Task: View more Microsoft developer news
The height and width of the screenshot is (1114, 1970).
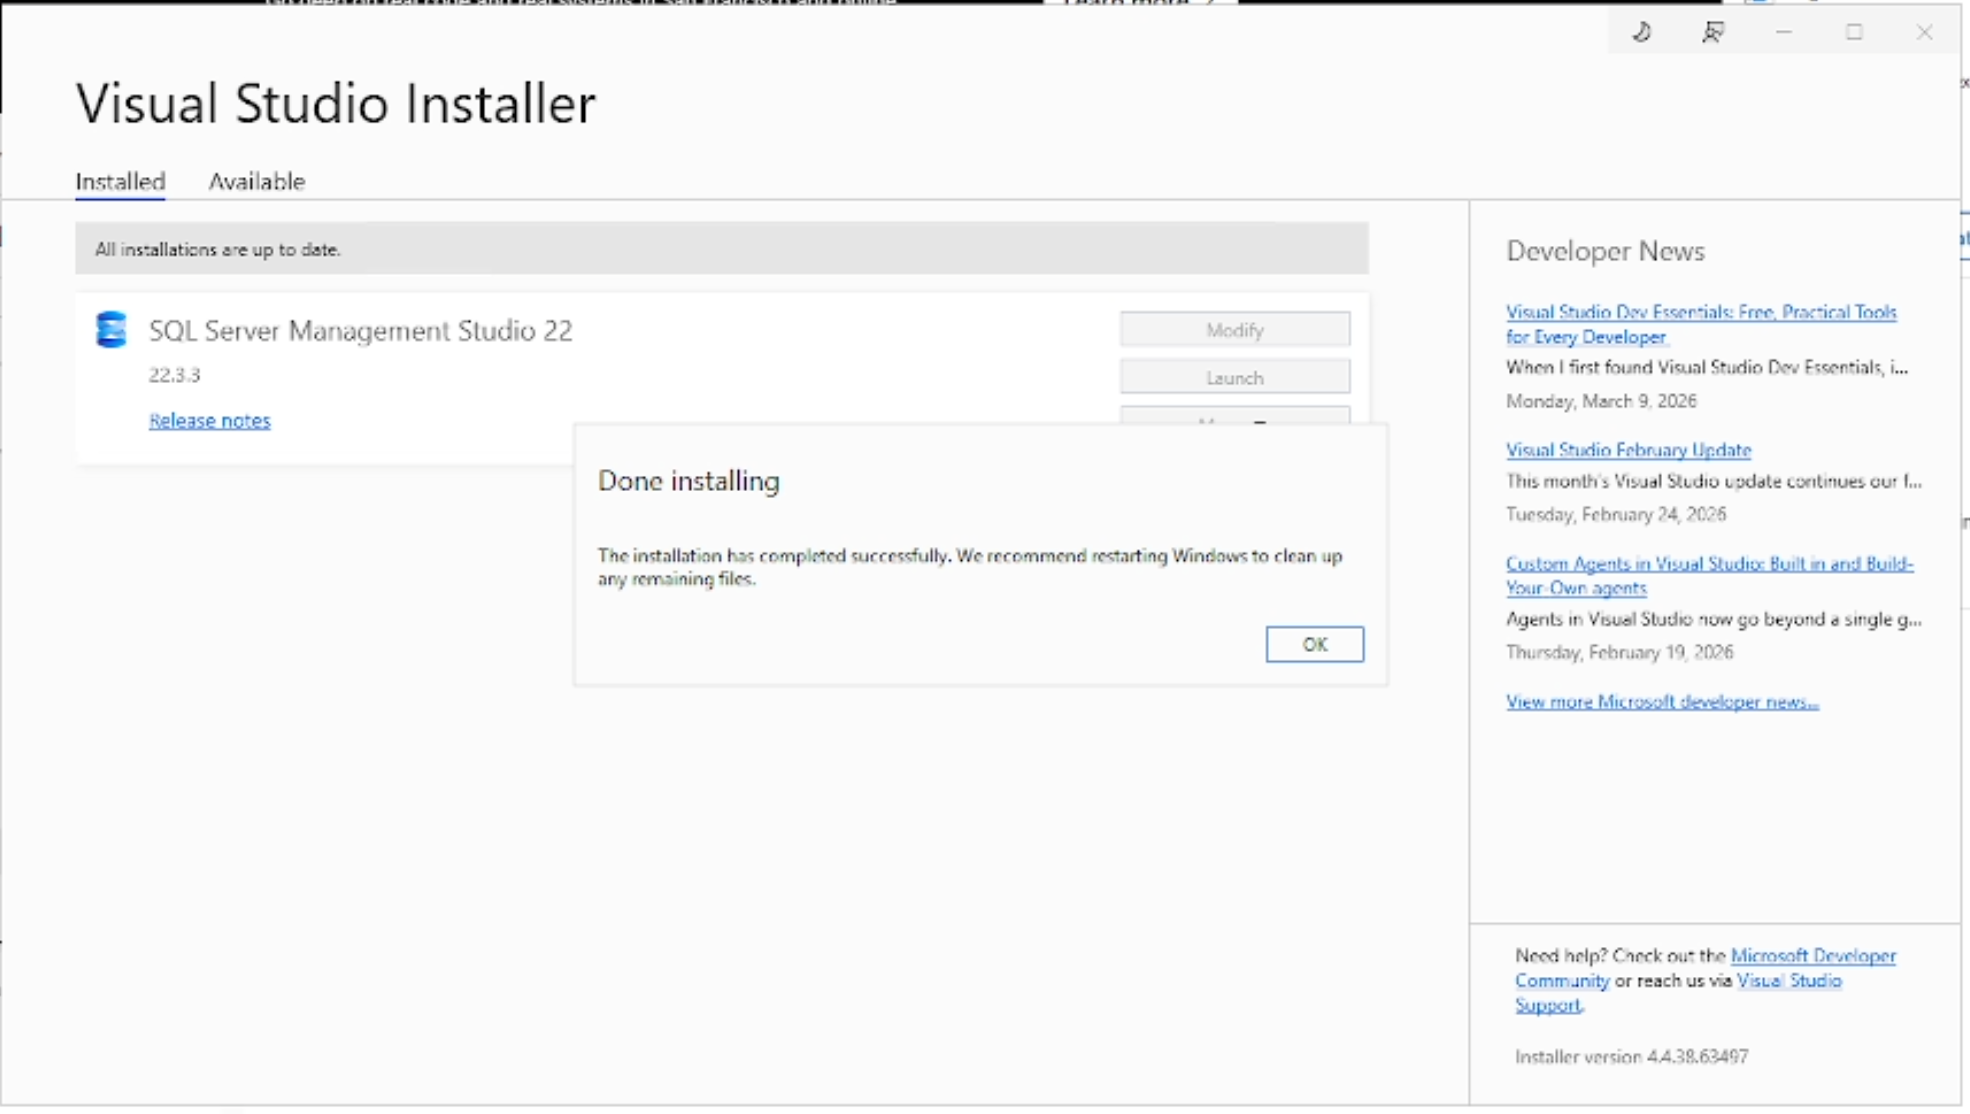Action: (x=1661, y=701)
